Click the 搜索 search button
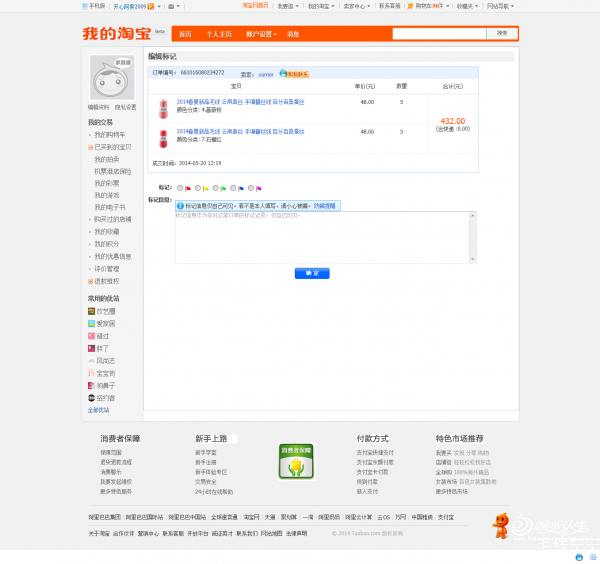Screen dimensions: 600x564 pyautogui.click(x=502, y=33)
